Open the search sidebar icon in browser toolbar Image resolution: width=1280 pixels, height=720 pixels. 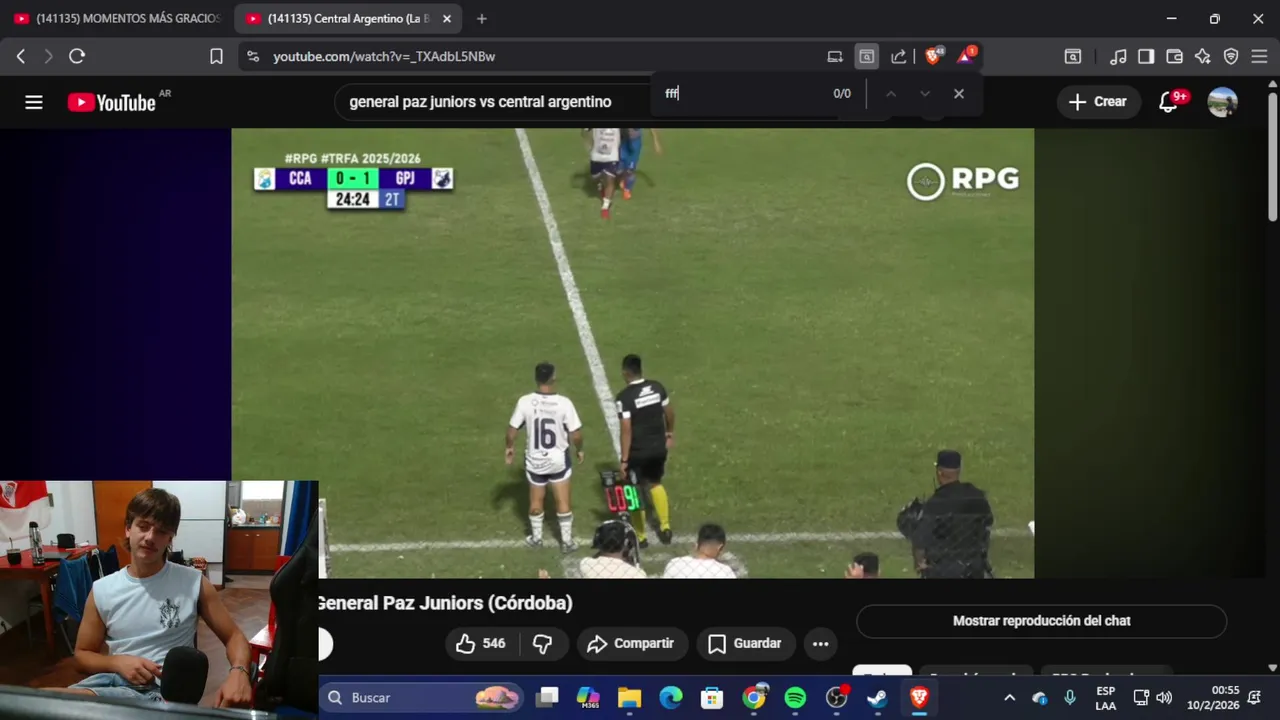coord(1073,57)
